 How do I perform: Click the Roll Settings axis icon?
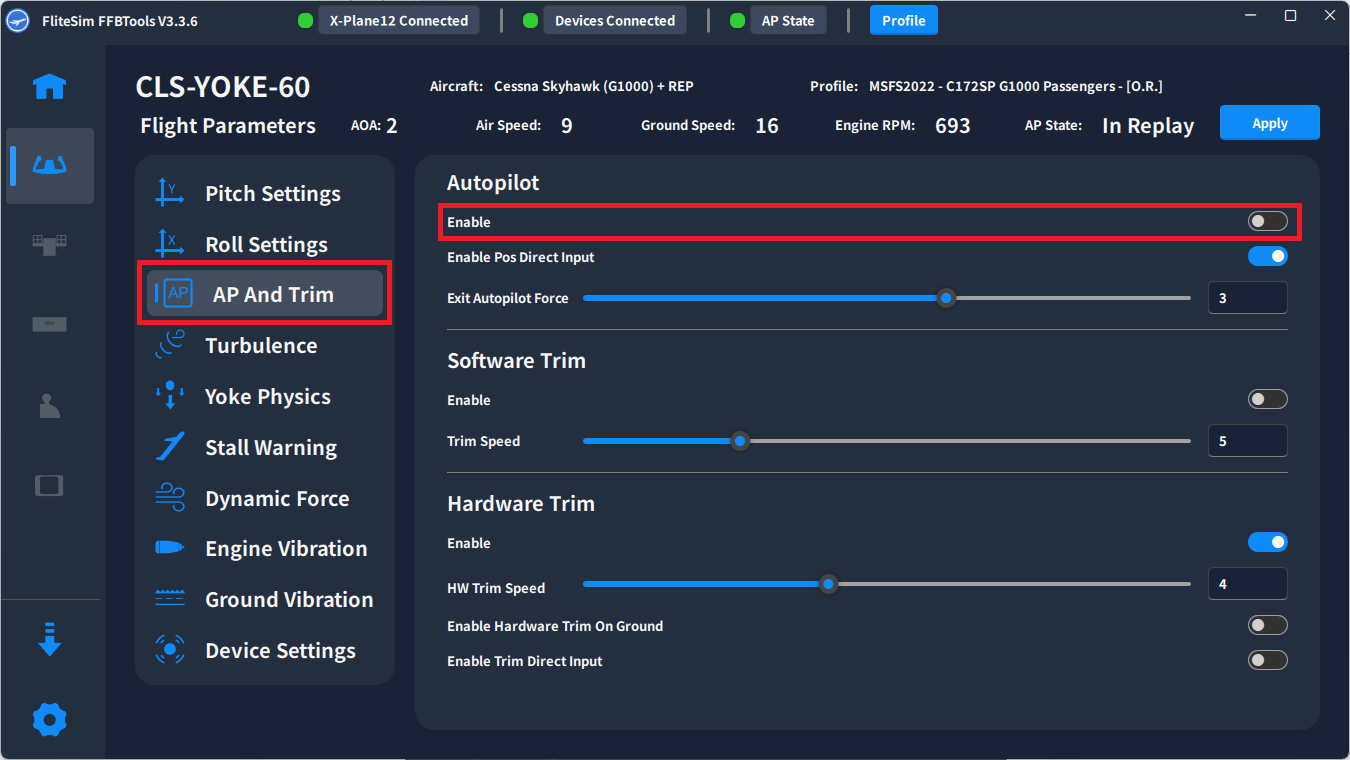point(170,244)
